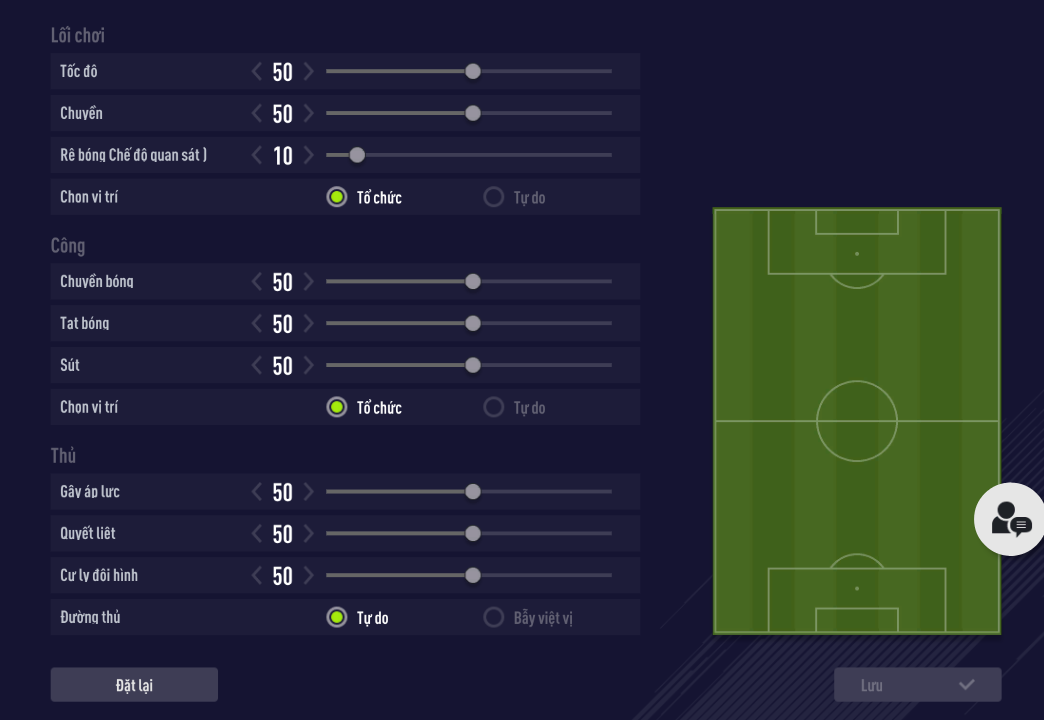Select Tự do option for Đường thủ
The height and width of the screenshot is (720, 1044).
tap(337, 617)
